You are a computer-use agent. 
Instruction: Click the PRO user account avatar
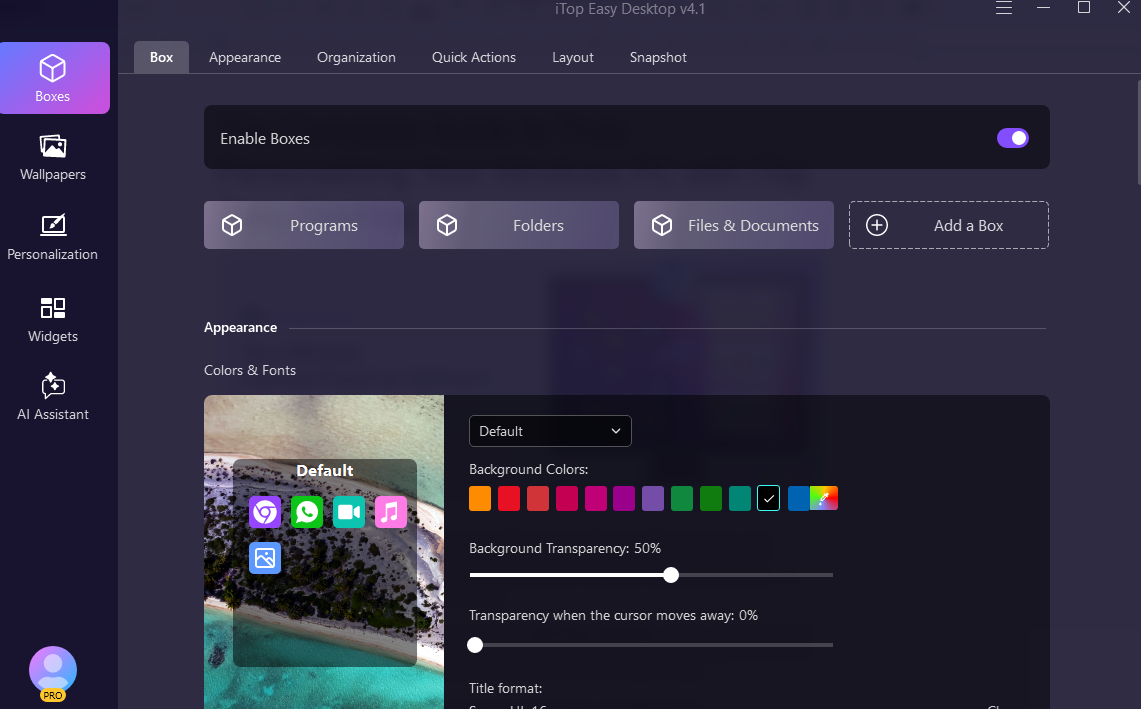coord(53,671)
